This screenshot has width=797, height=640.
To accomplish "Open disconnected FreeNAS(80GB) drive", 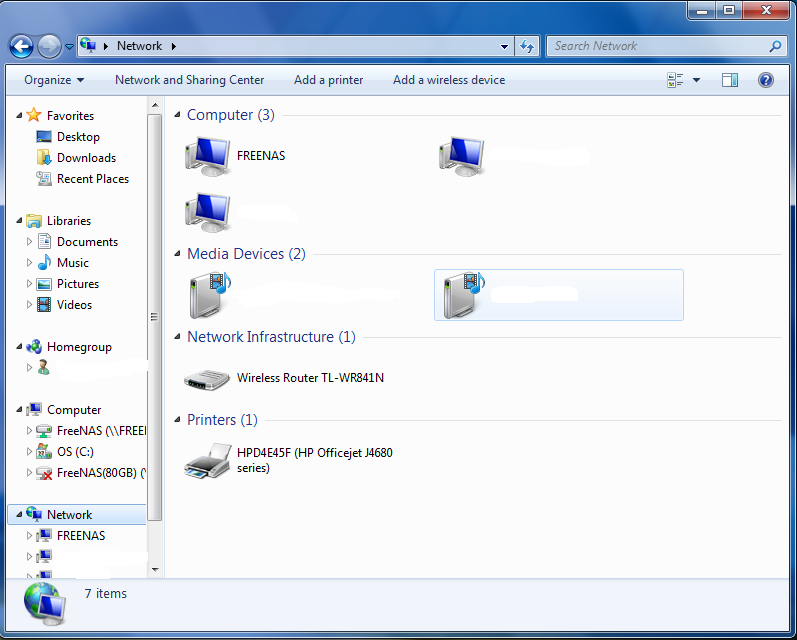I will click(x=101, y=473).
